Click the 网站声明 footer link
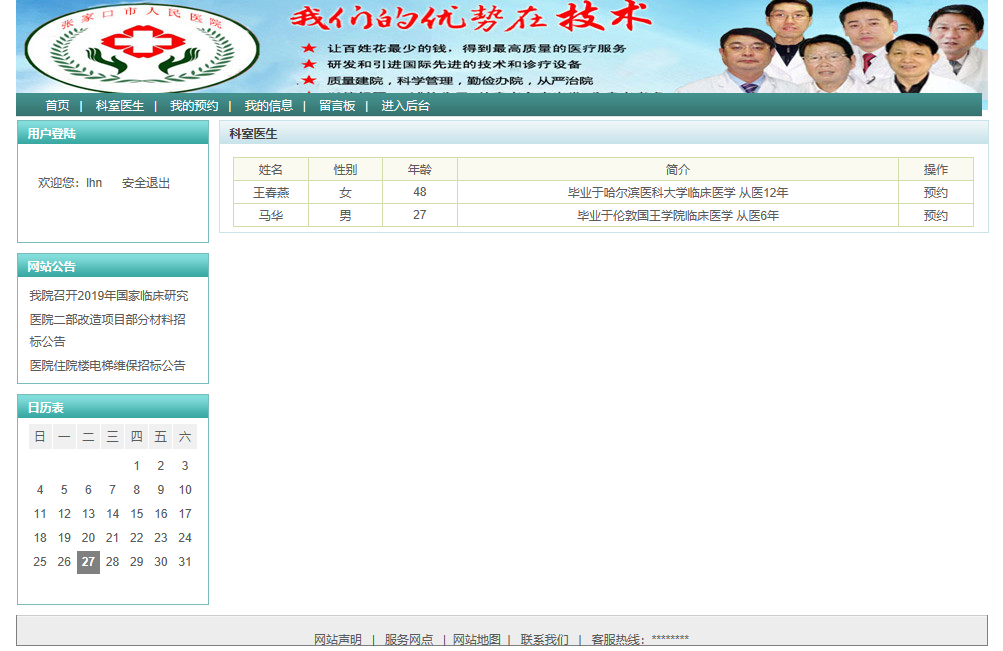Image resolution: width=1003 pixels, height=651 pixels. tap(338, 639)
